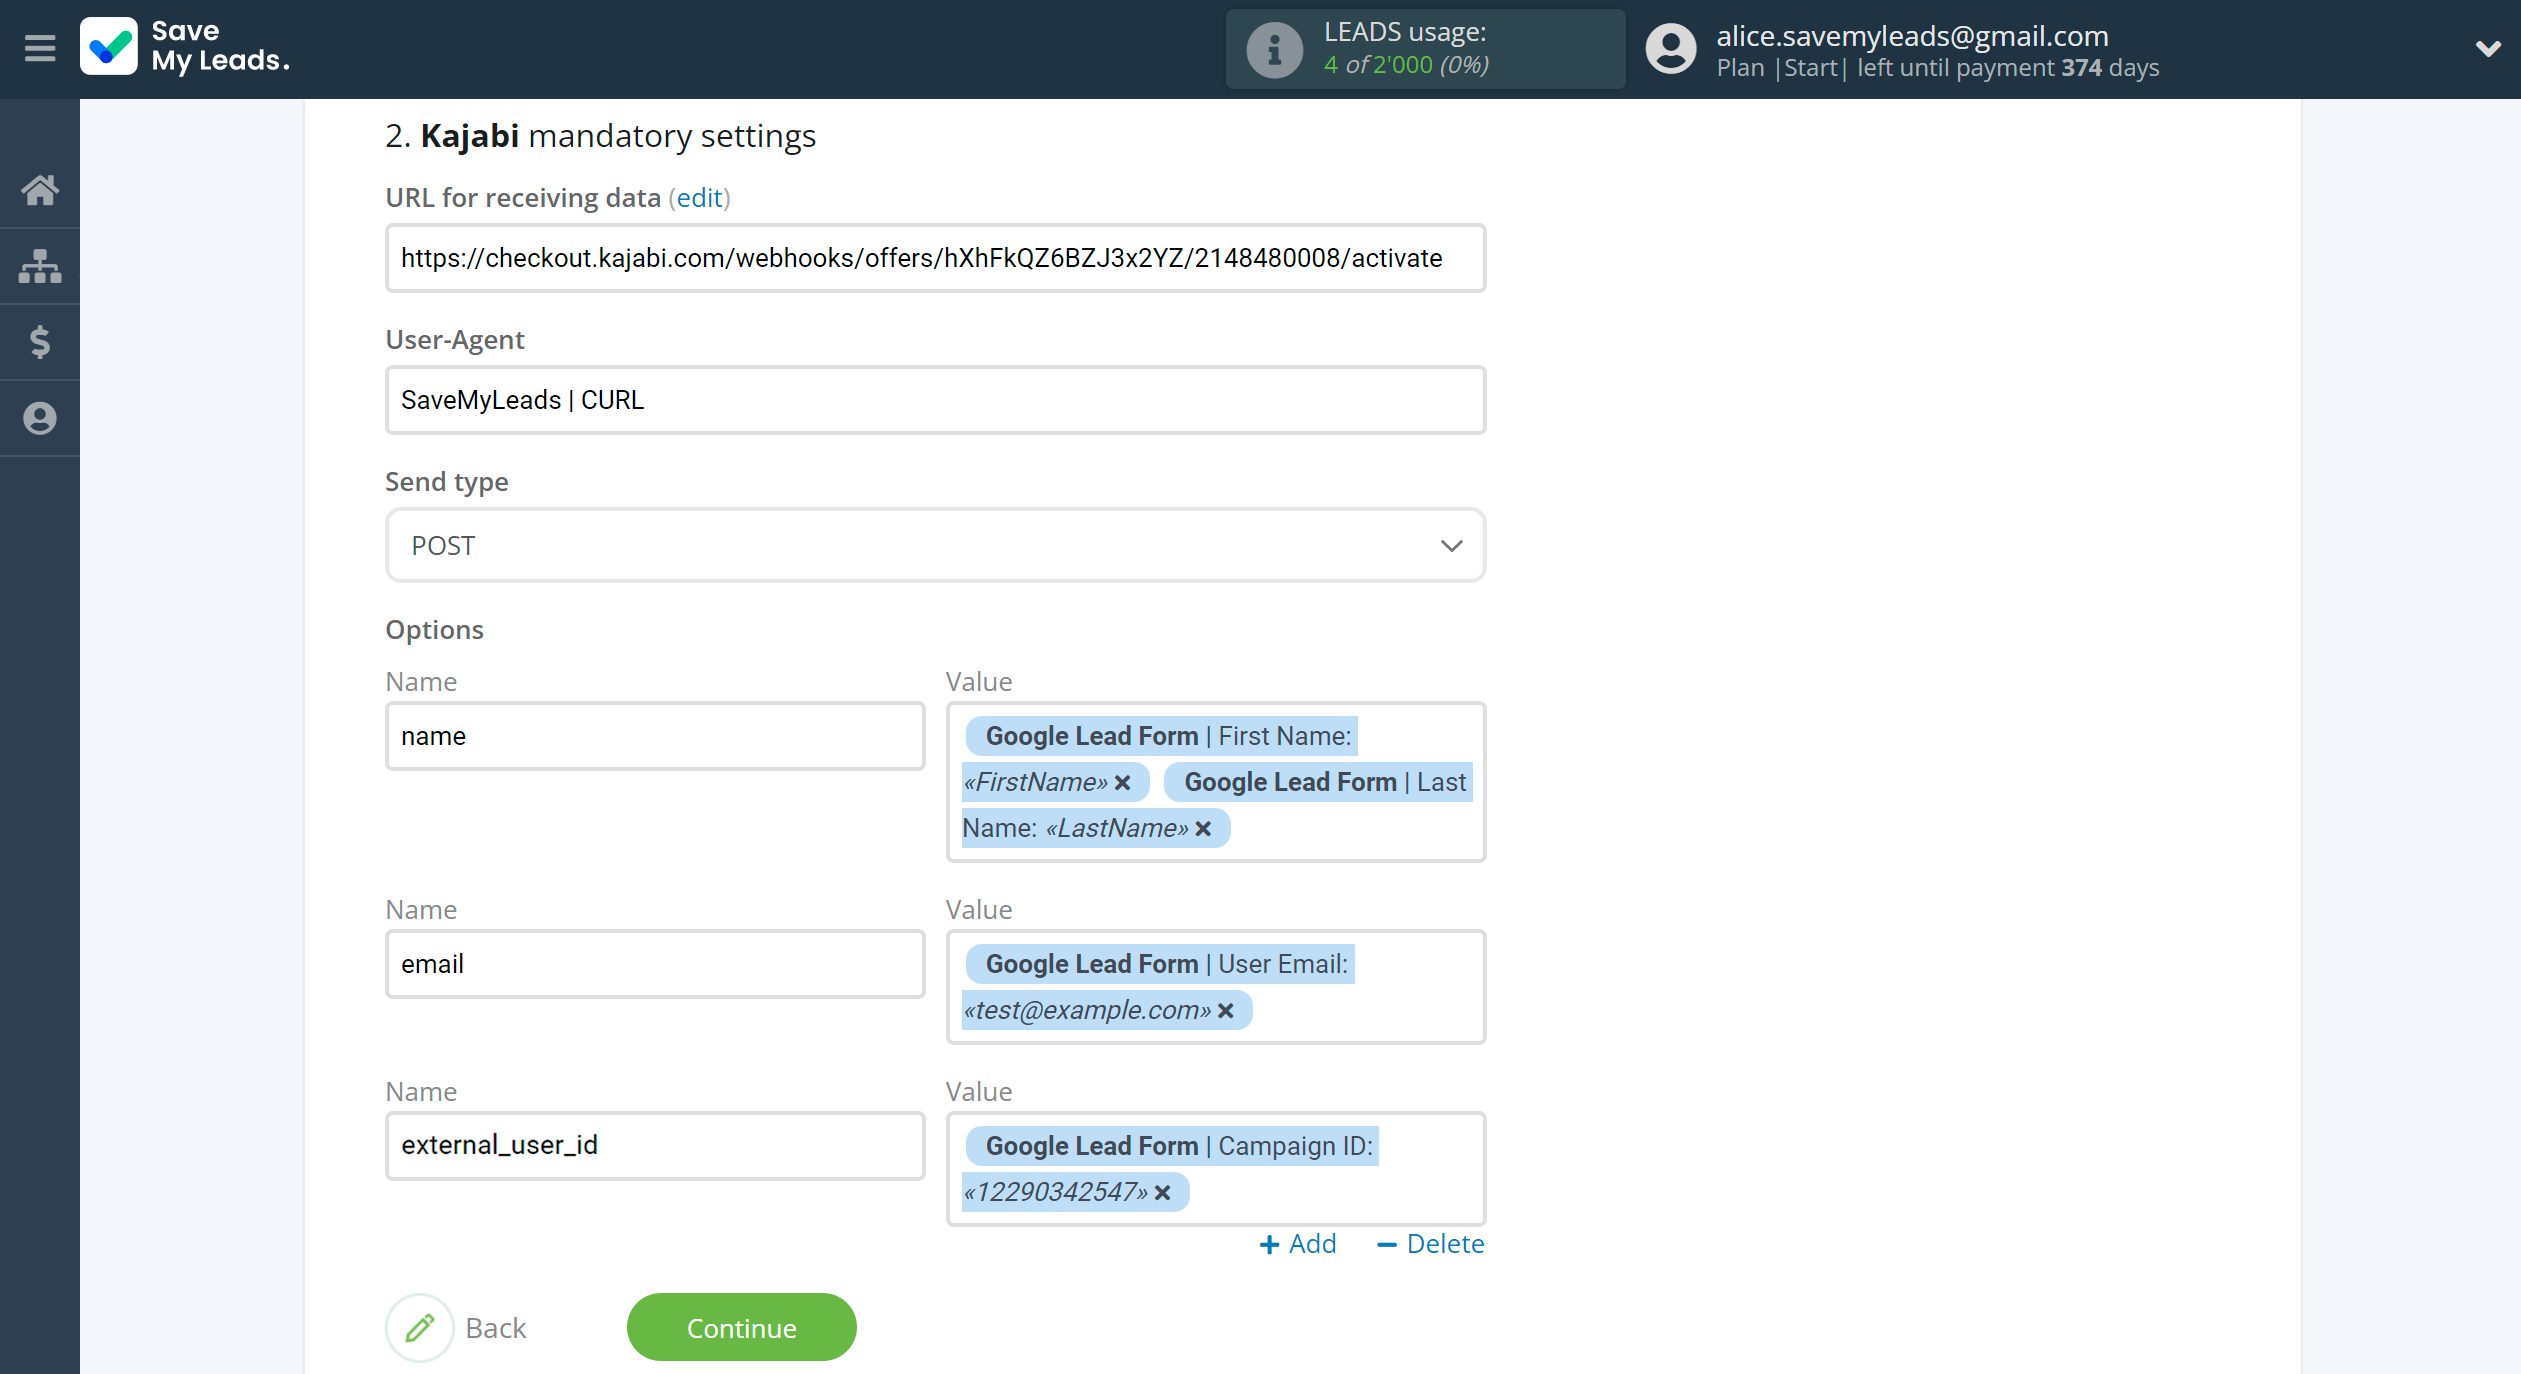Click the Back text button
The image size is (2521, 1374).
pyautogui.click(x=496, y=1328)
